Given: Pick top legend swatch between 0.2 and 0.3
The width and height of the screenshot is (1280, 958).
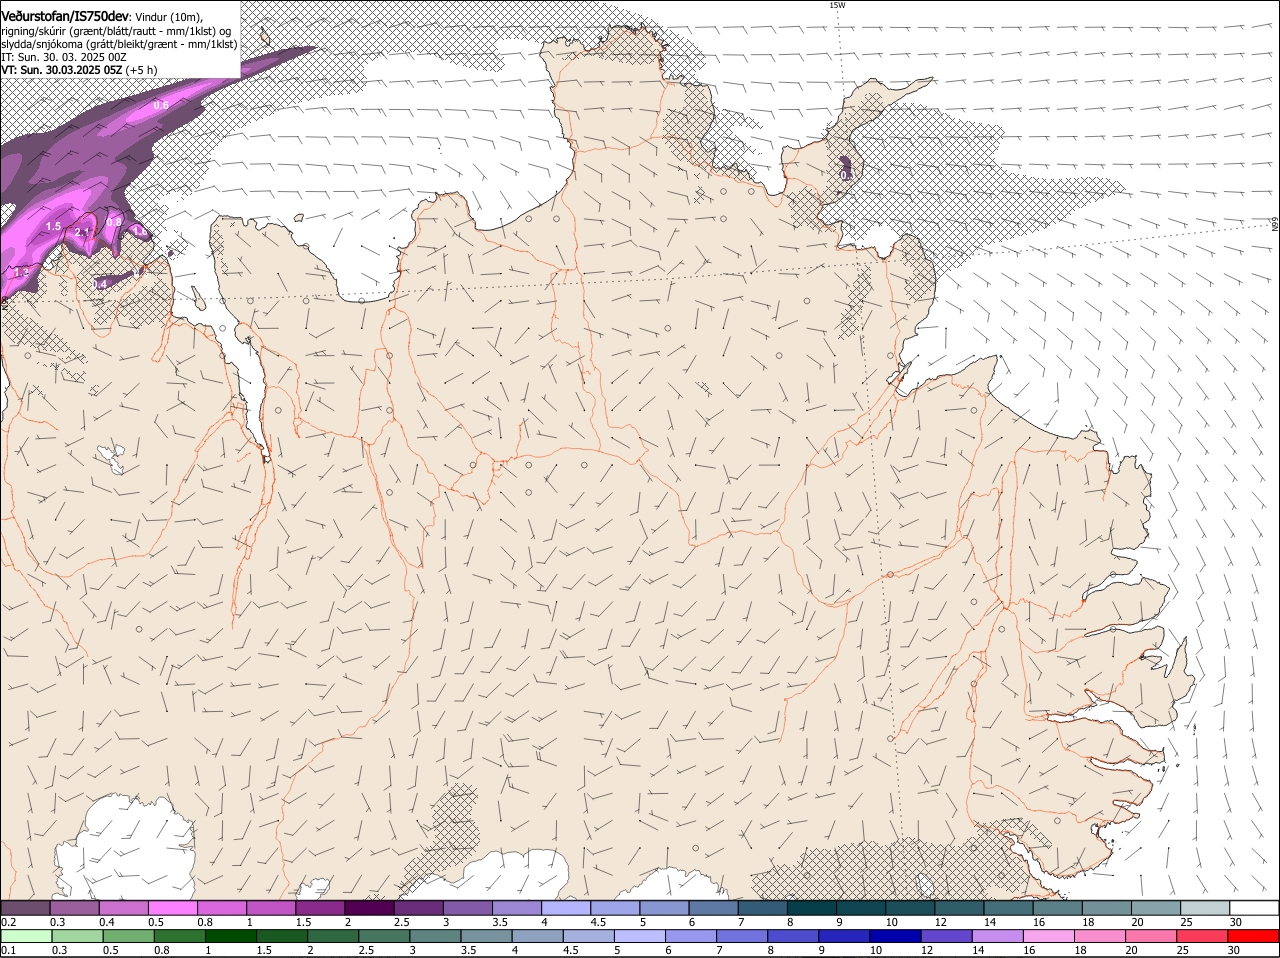Looking at the screenshot, I should click(25, 908).
